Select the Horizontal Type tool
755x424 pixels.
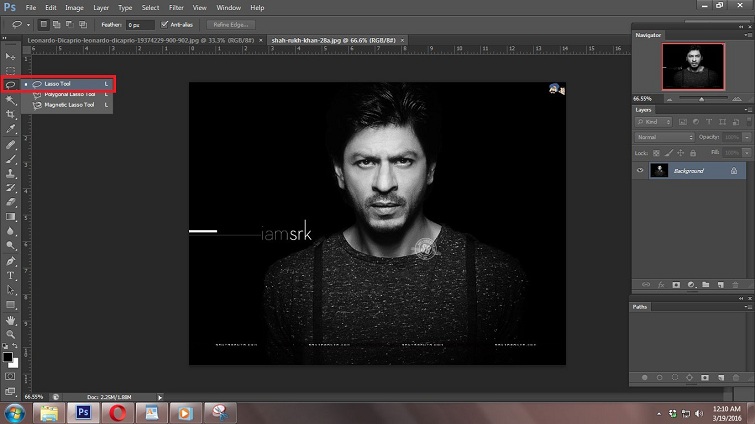[11, 275]
